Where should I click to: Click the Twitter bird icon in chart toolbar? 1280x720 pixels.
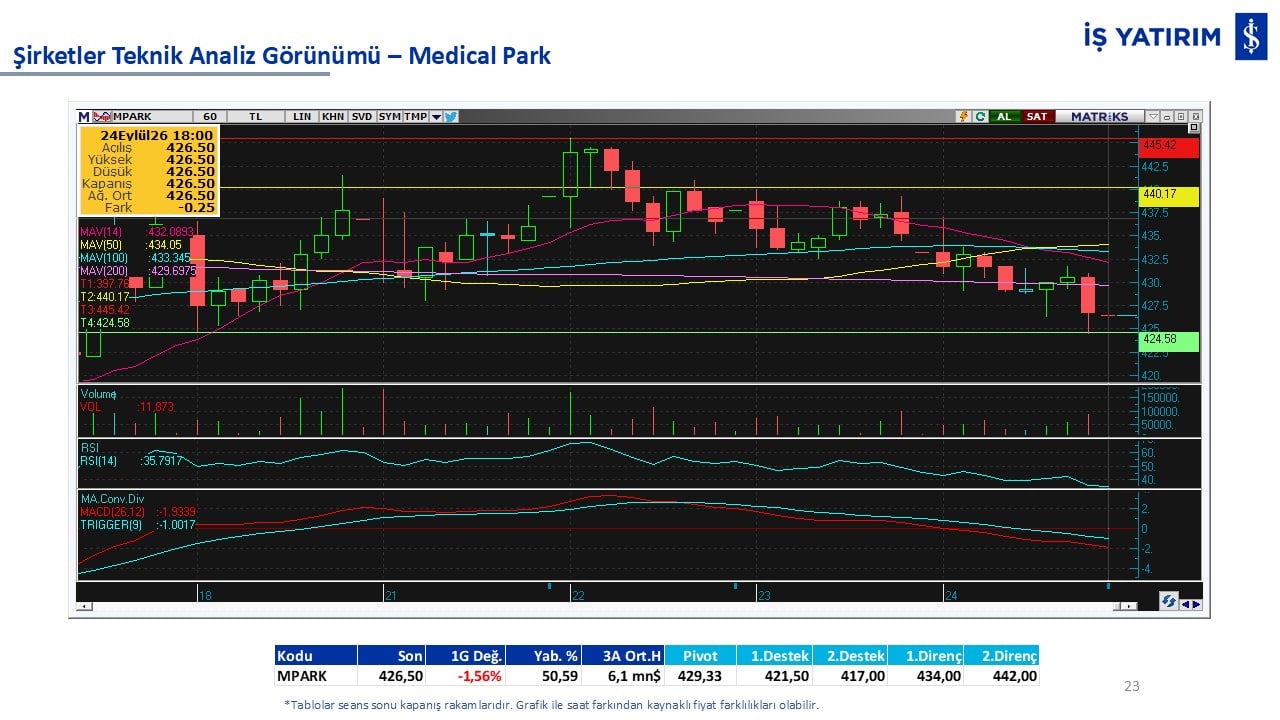click(451, 116)
